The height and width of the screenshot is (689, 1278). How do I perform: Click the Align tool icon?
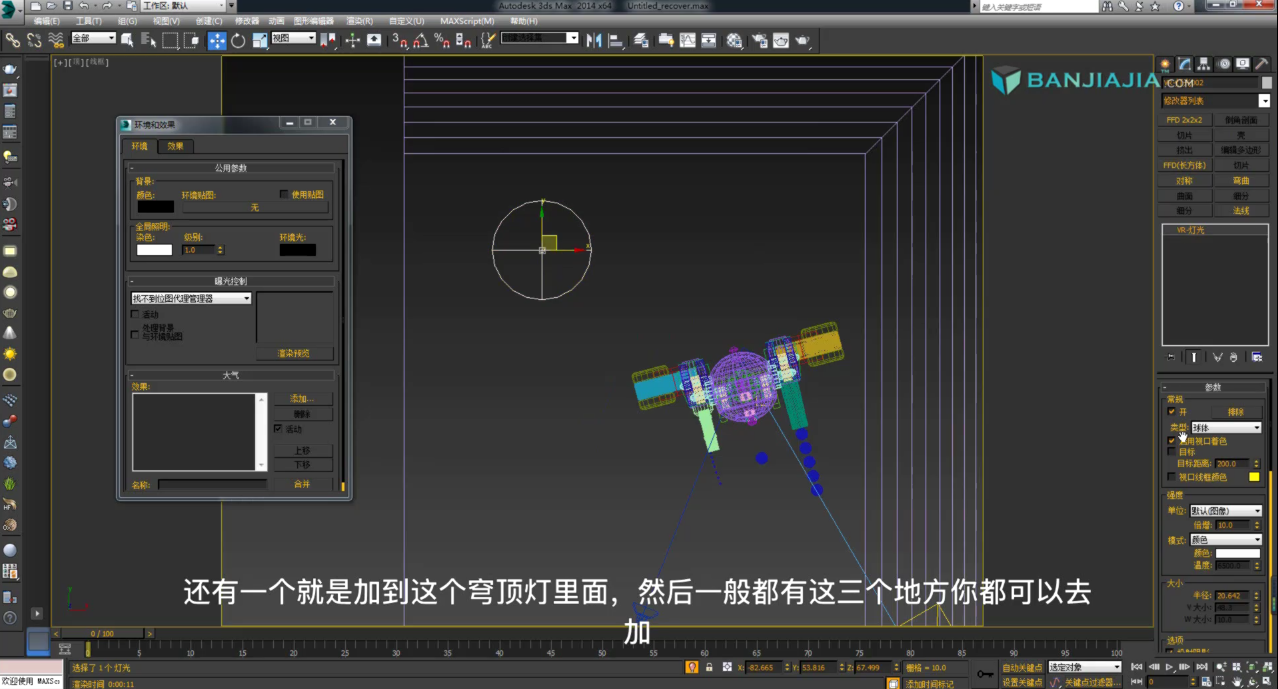pos(615,40)
